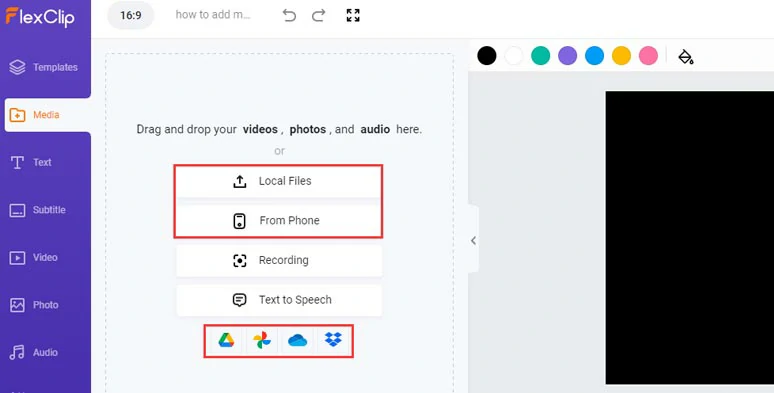Import from Google Photos
The height and width of the screenshot is (393, 774).
[x=262, y=340]
